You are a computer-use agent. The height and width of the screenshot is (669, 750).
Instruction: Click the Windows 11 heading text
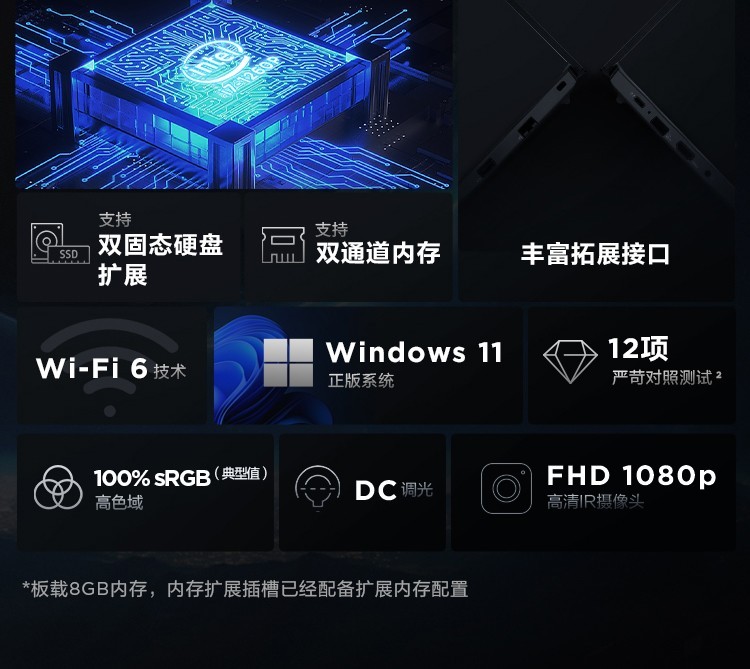coord(414,352)
